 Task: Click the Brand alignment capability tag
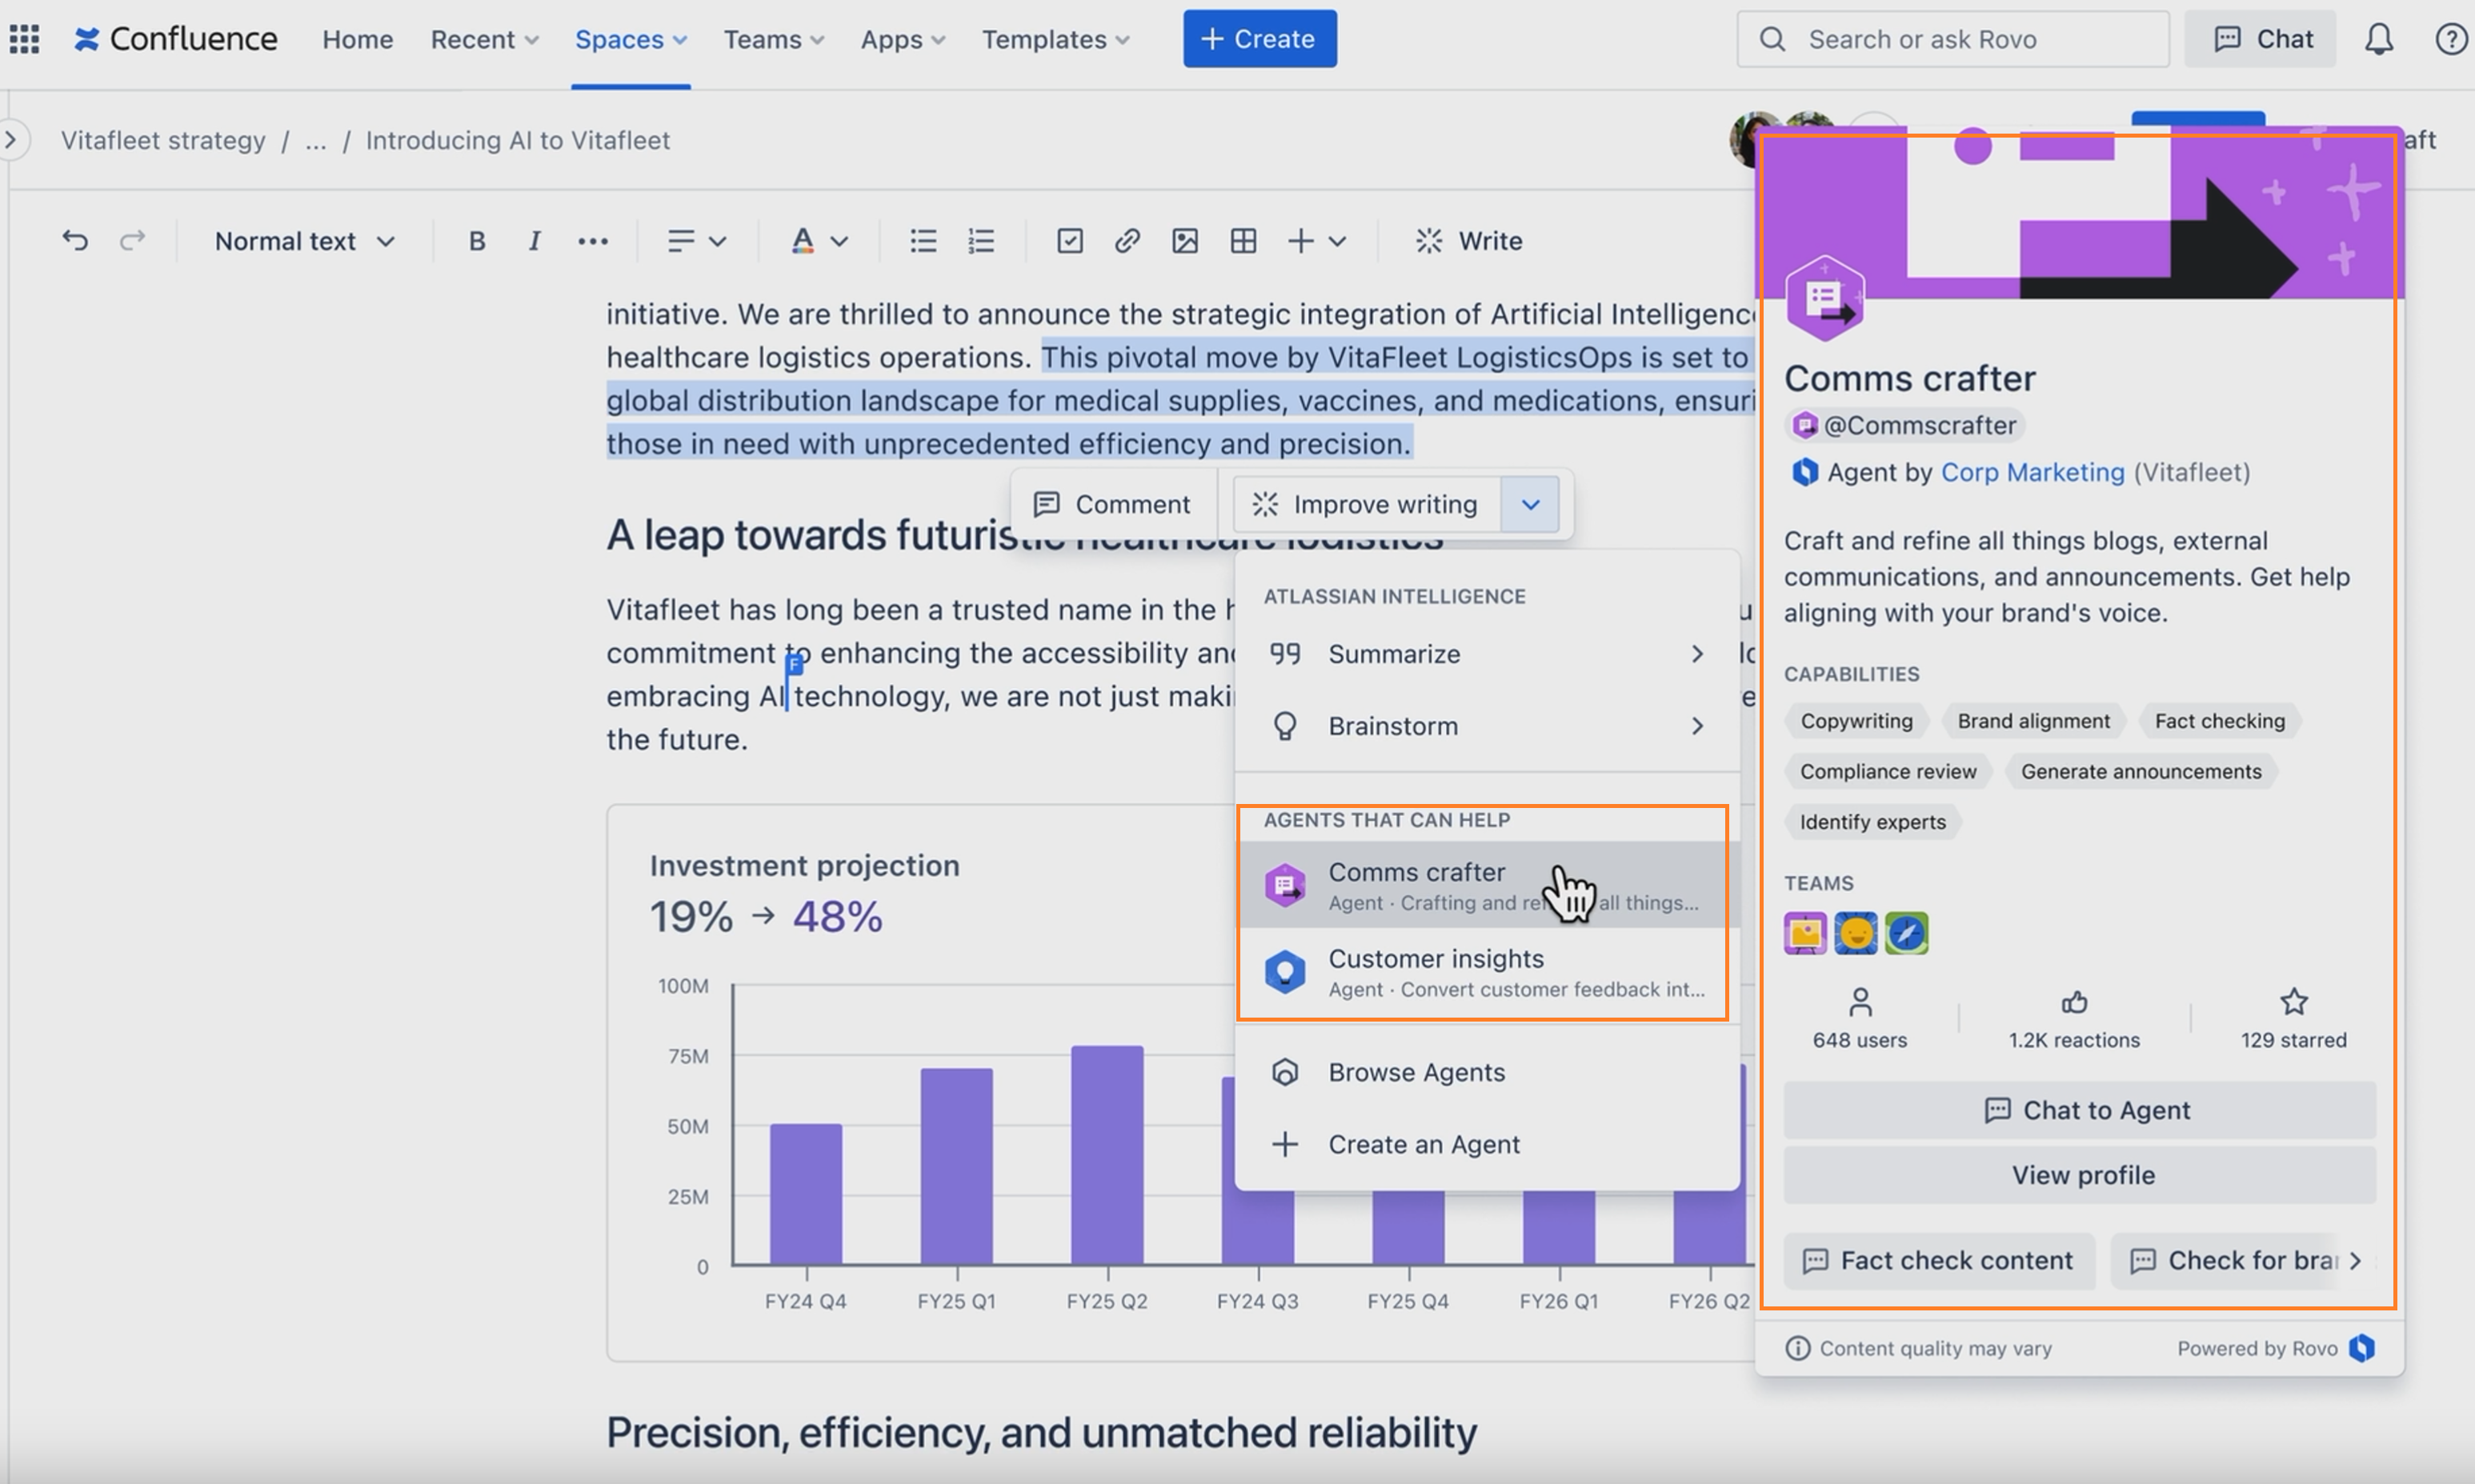(x=2033, y=721)
